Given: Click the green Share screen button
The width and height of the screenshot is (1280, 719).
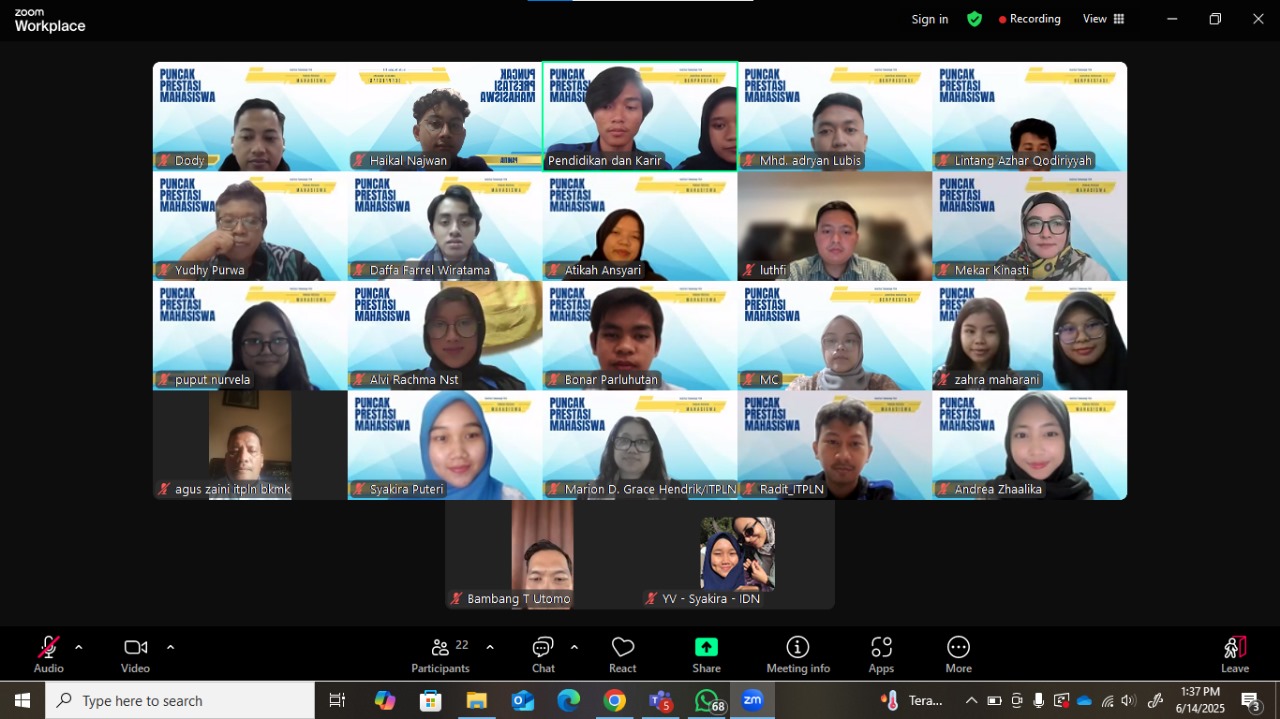Looking at the screenshot, I should 706,654.
